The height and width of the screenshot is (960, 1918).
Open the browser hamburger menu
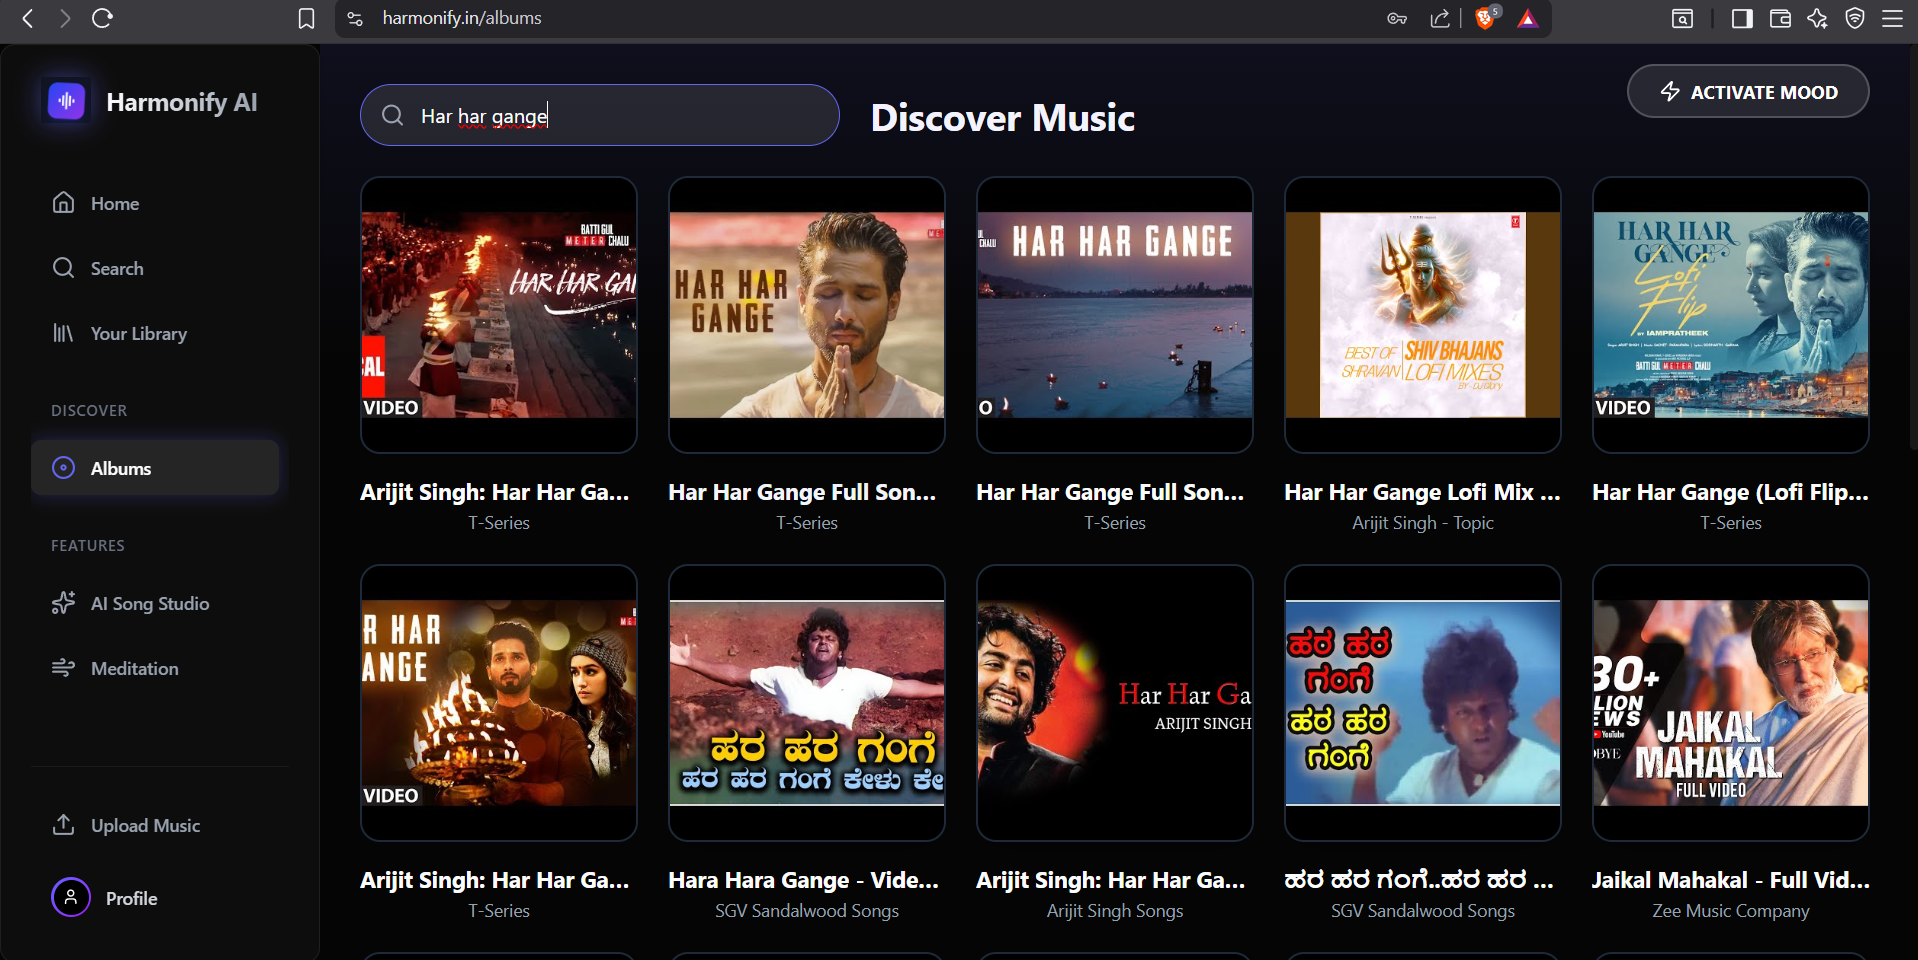(x=1892, y=18)
